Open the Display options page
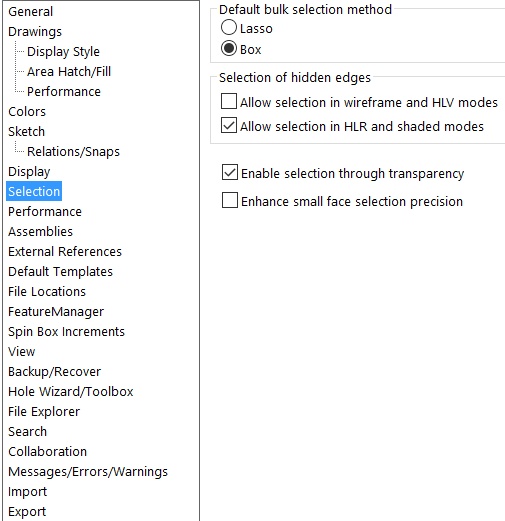This screenshot has width=505, height=521. (29, 172)
